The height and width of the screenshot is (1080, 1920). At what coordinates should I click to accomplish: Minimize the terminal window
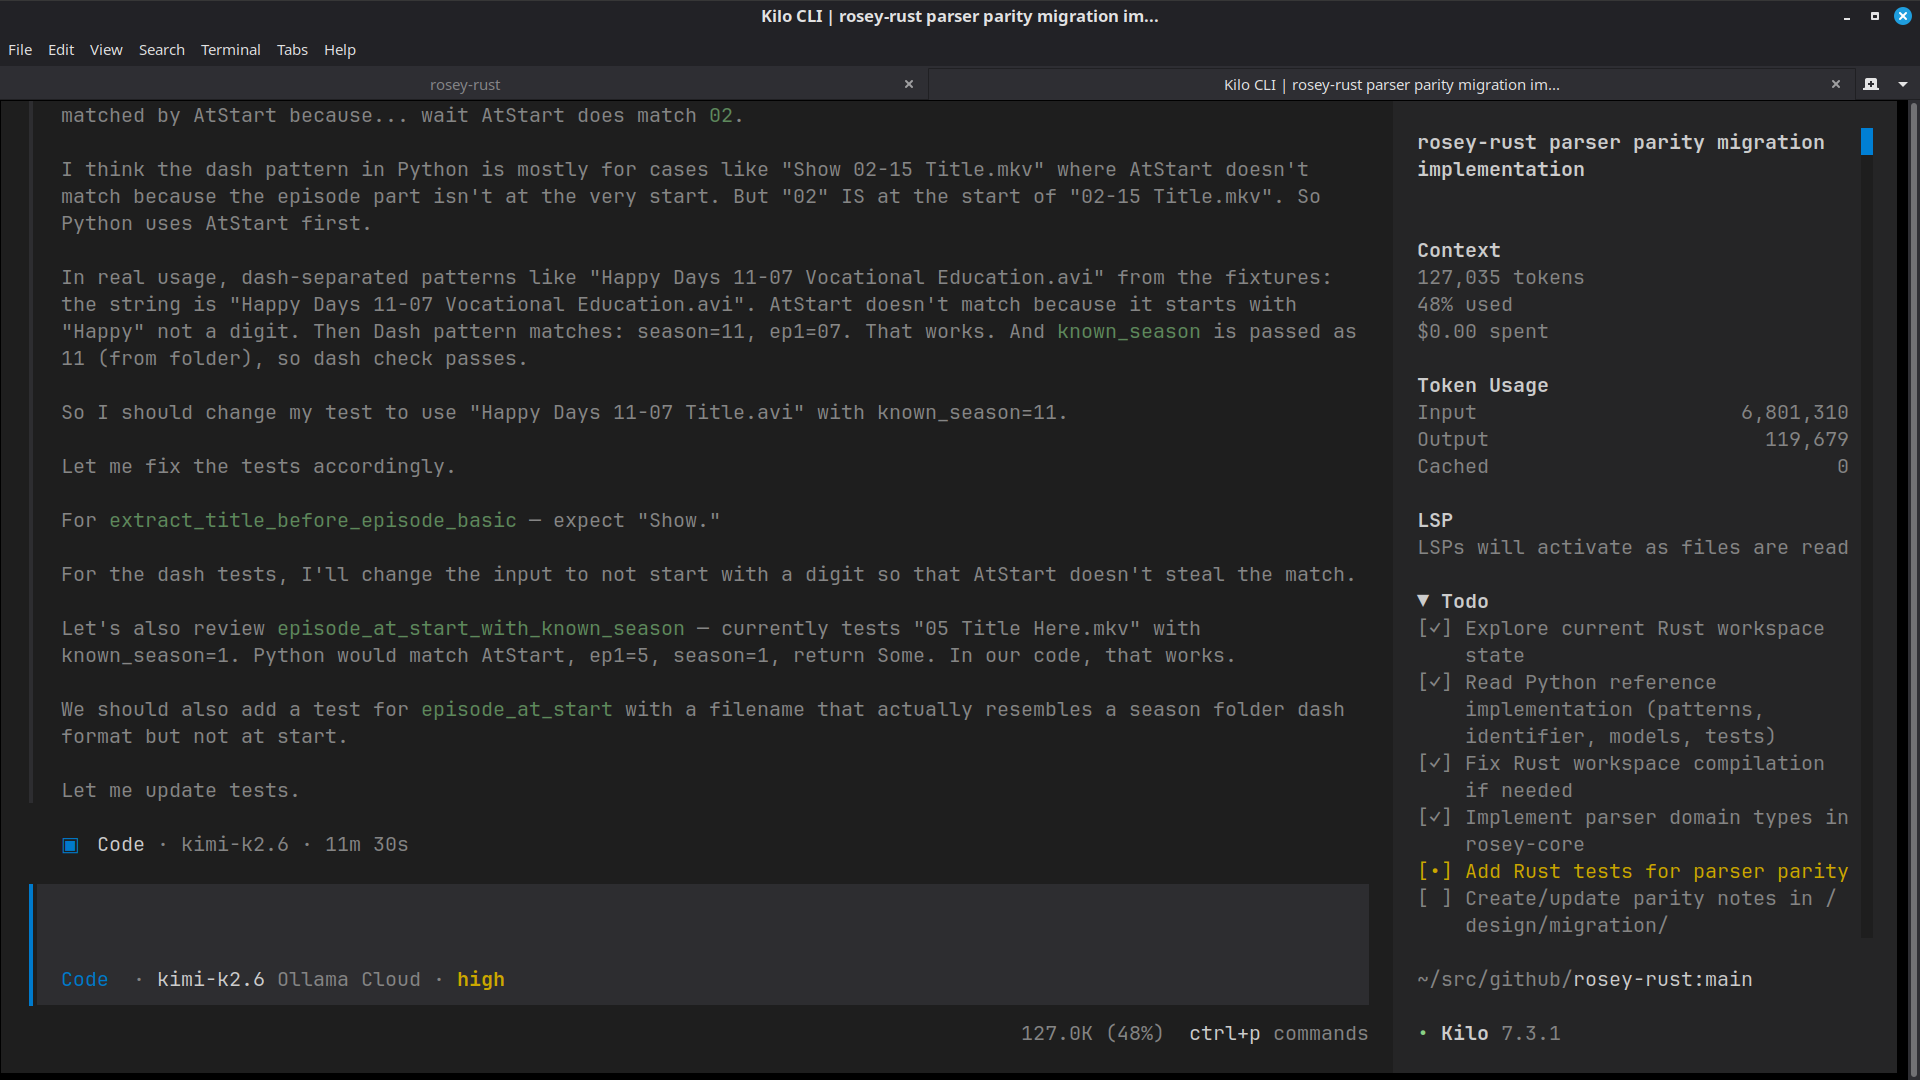tap(1847, 17)
